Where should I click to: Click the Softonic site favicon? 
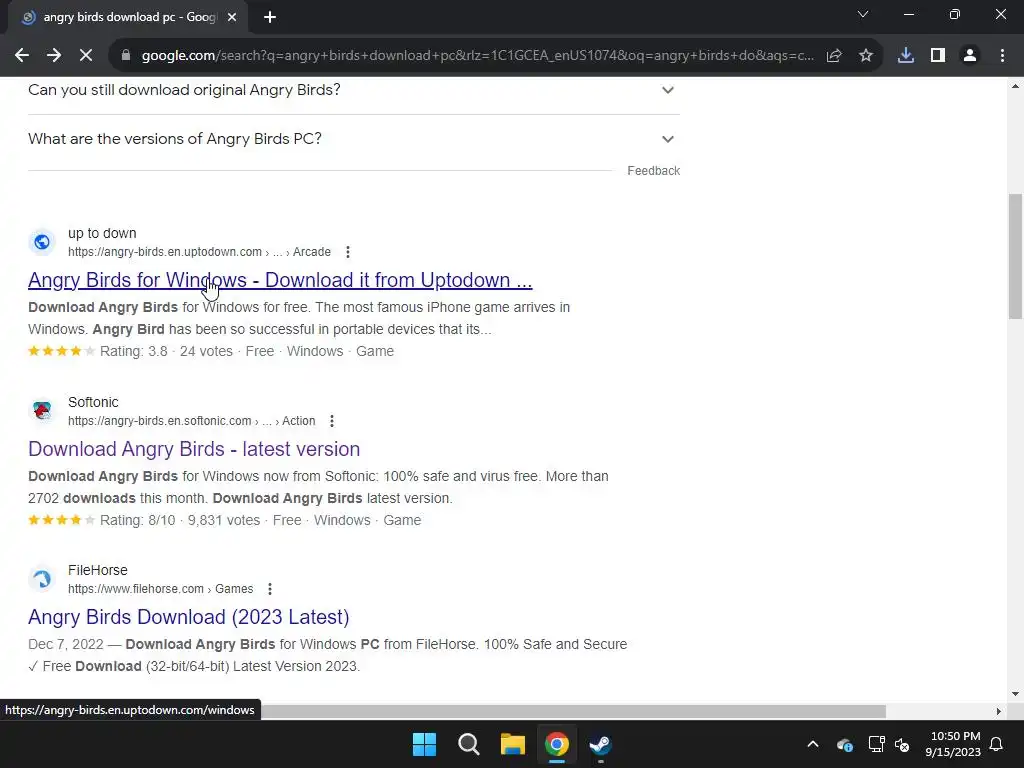tap(42, 411)
